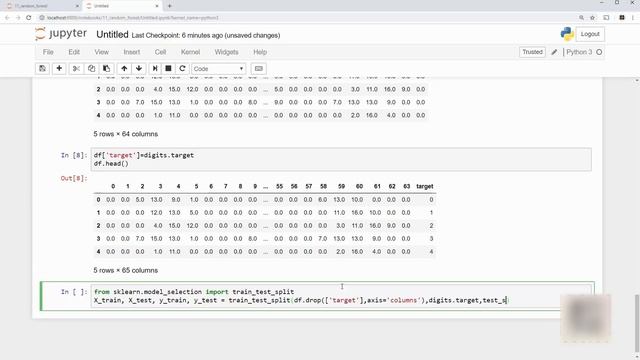
Task: Open the Kernel menu
Action: click(x=190, y=52)
